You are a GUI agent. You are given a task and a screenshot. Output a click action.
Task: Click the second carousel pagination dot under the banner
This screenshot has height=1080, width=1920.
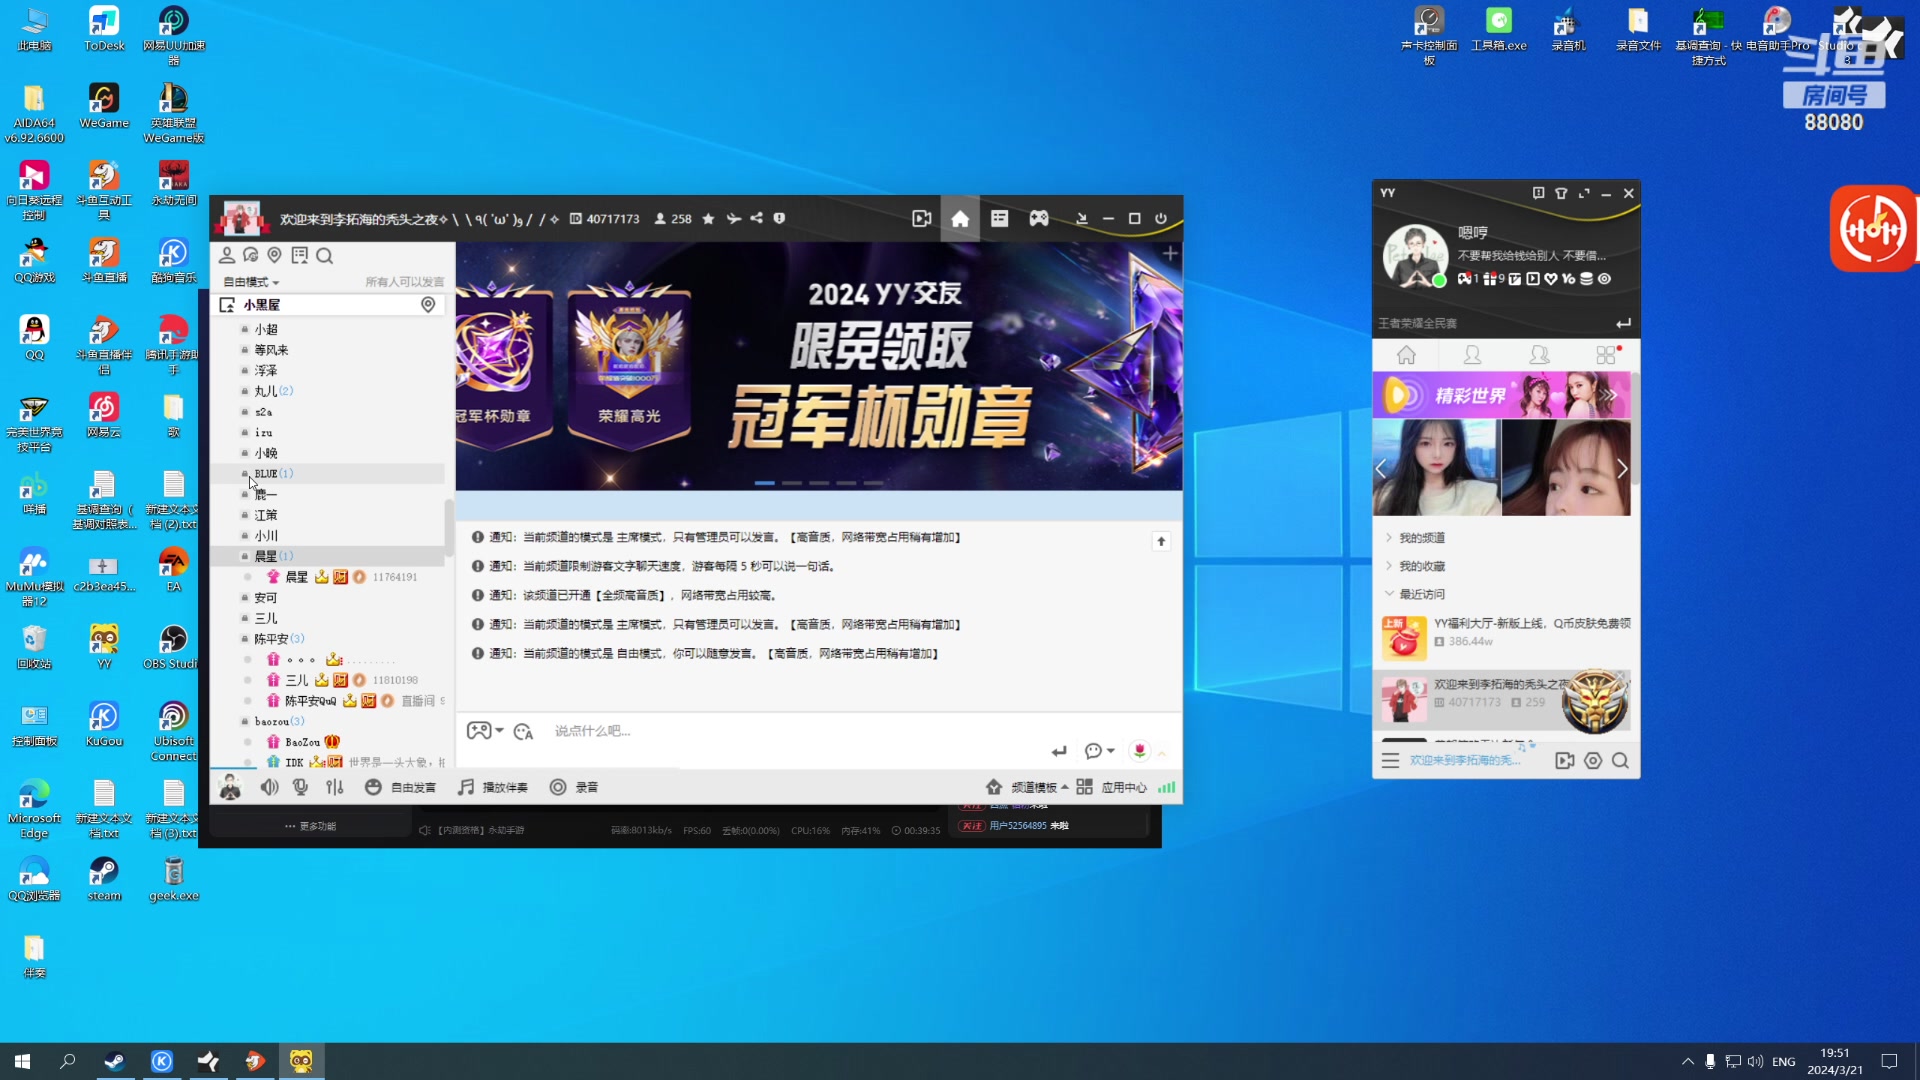[x=793, y=481]
